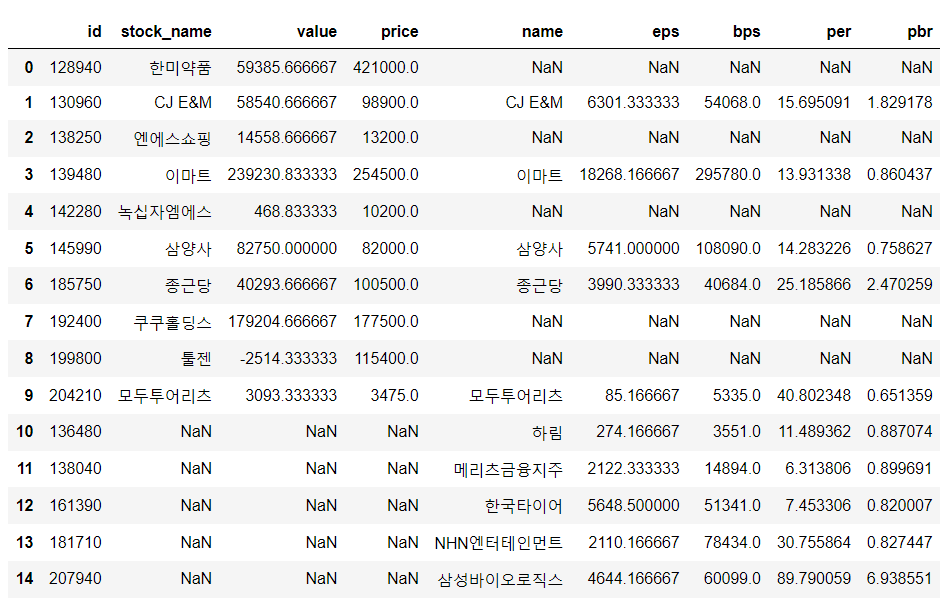Select per cell 15.695091

pyautogui.click(x=814, y=102)
